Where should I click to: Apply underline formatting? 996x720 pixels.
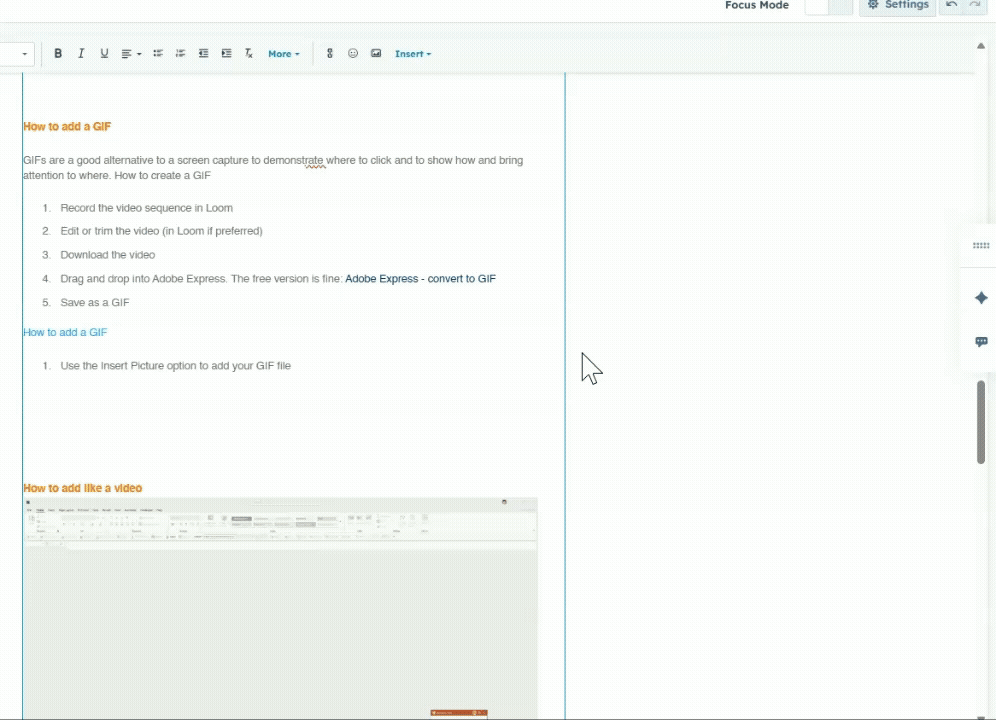coord(104,53)
